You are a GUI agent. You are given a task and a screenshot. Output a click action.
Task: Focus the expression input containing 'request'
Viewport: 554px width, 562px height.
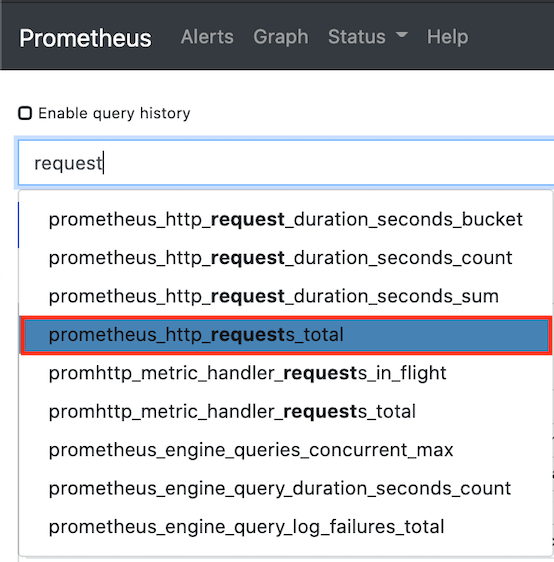(x=286, y=163)
